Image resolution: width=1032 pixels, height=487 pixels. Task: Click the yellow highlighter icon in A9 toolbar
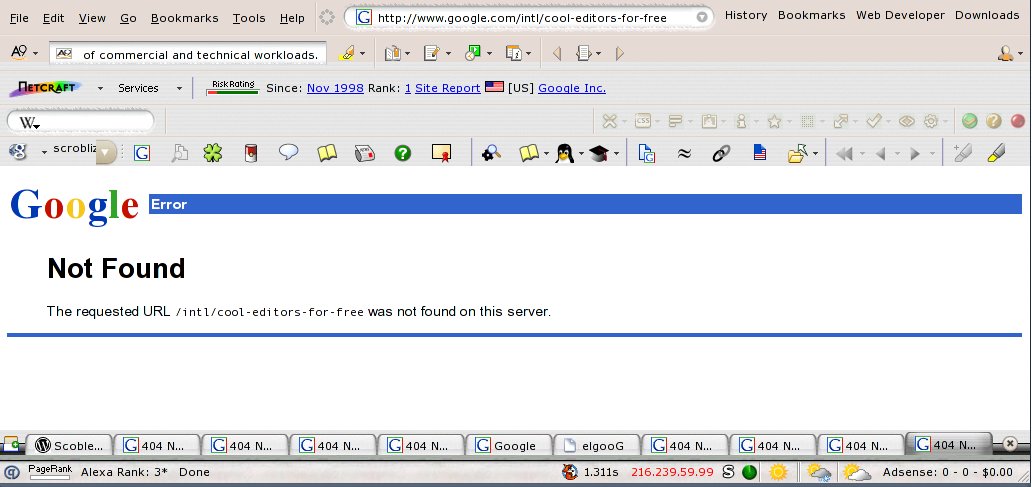pyautogui.click(x=346, y=53)
